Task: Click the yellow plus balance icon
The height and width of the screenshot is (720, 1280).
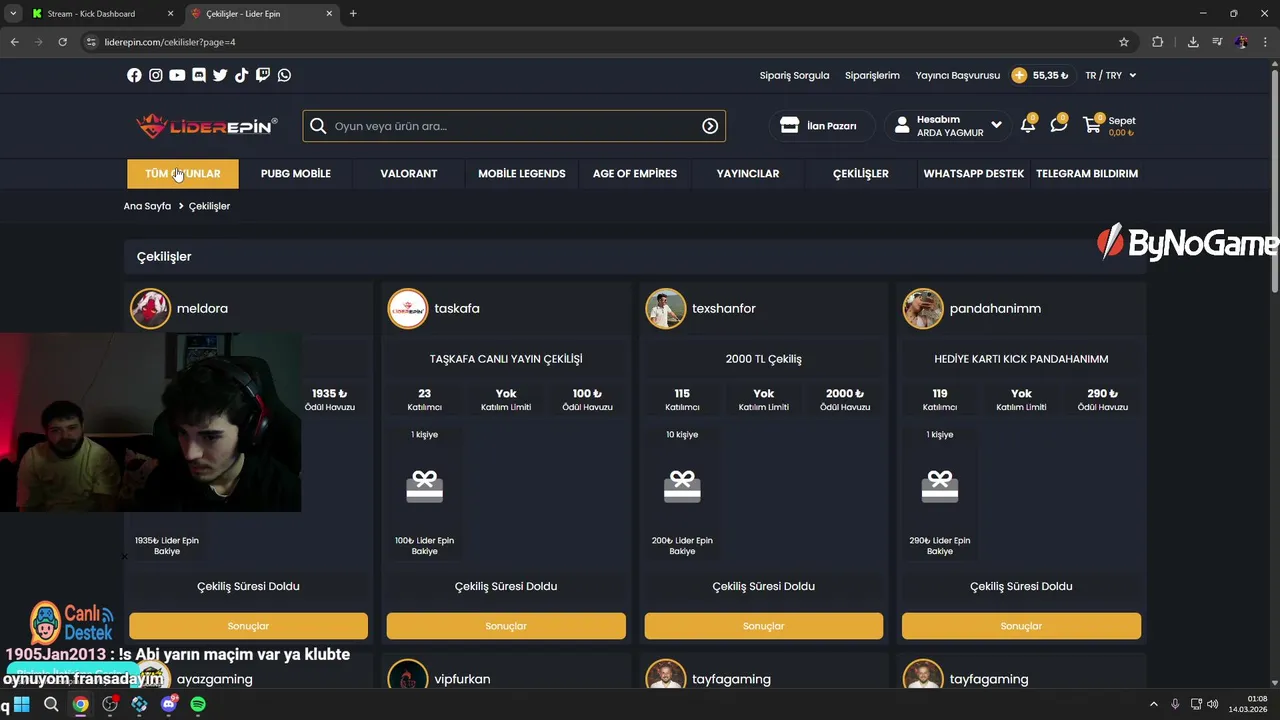Action: pos(1019,75)
